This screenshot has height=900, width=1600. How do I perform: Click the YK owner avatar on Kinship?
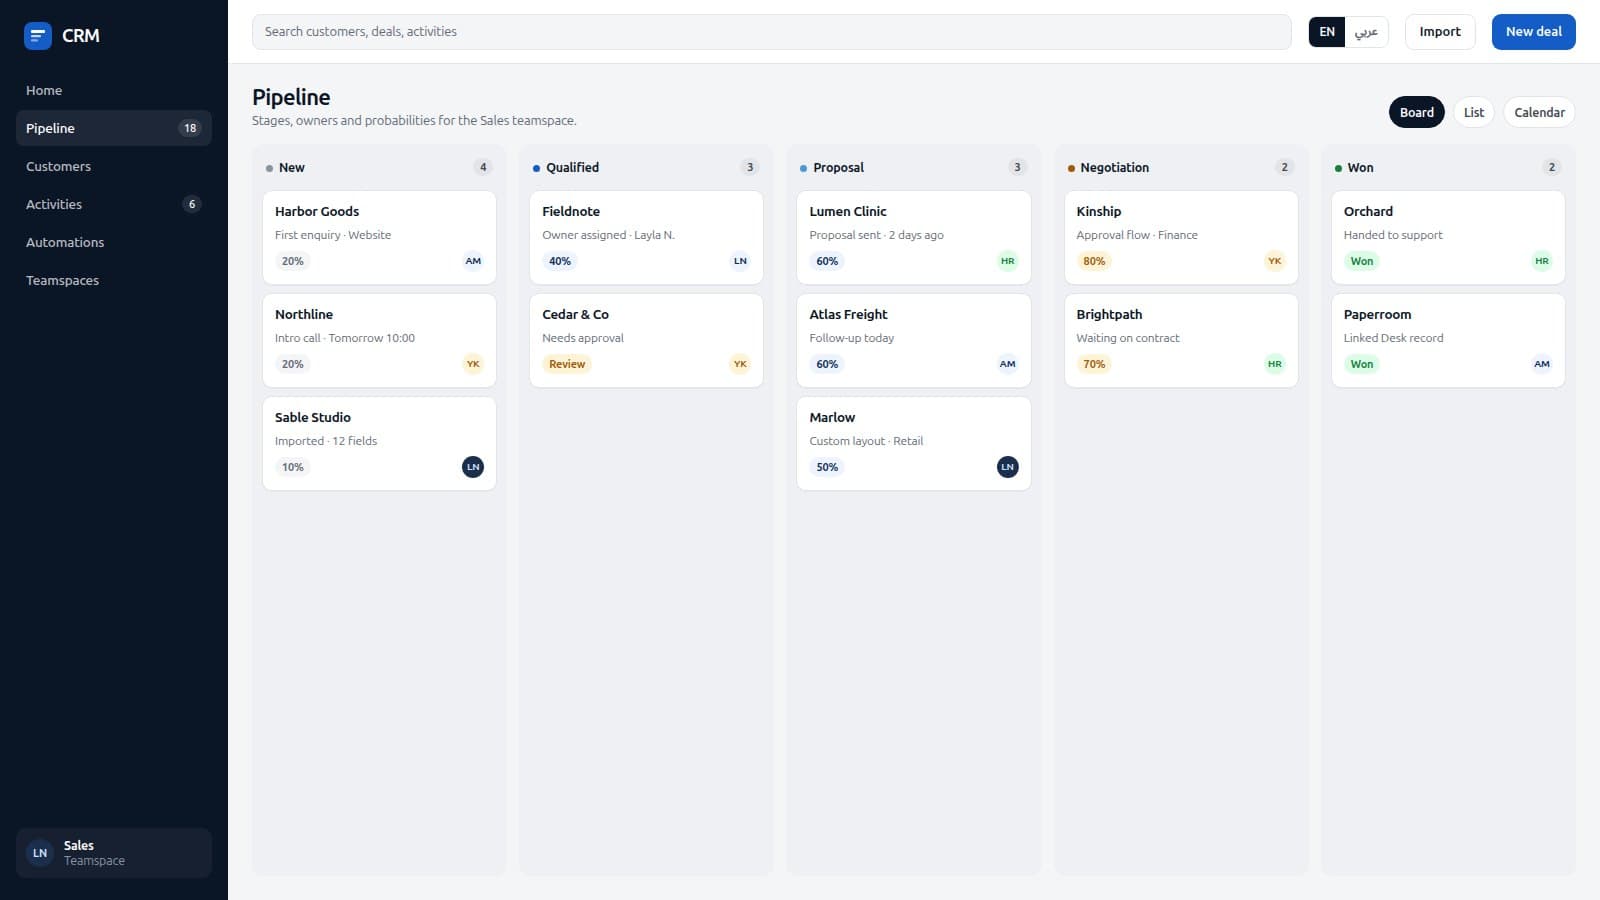pos(1274,261)
